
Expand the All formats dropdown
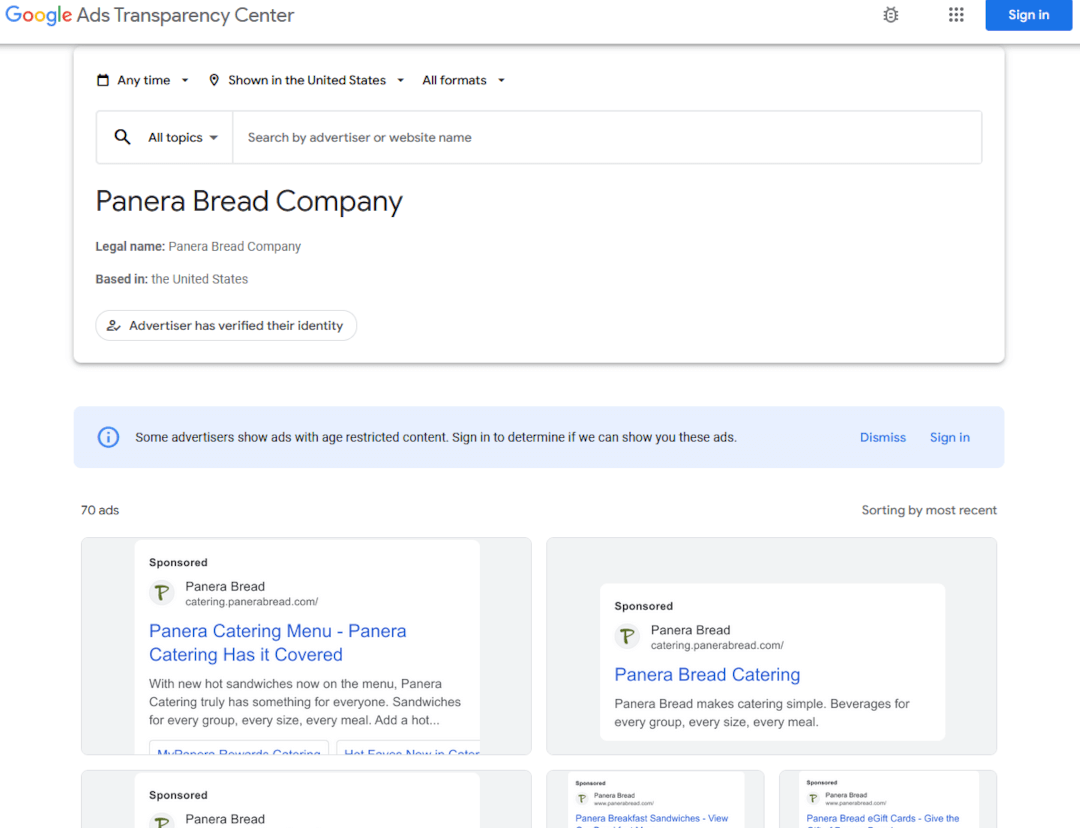pos(463,79)
